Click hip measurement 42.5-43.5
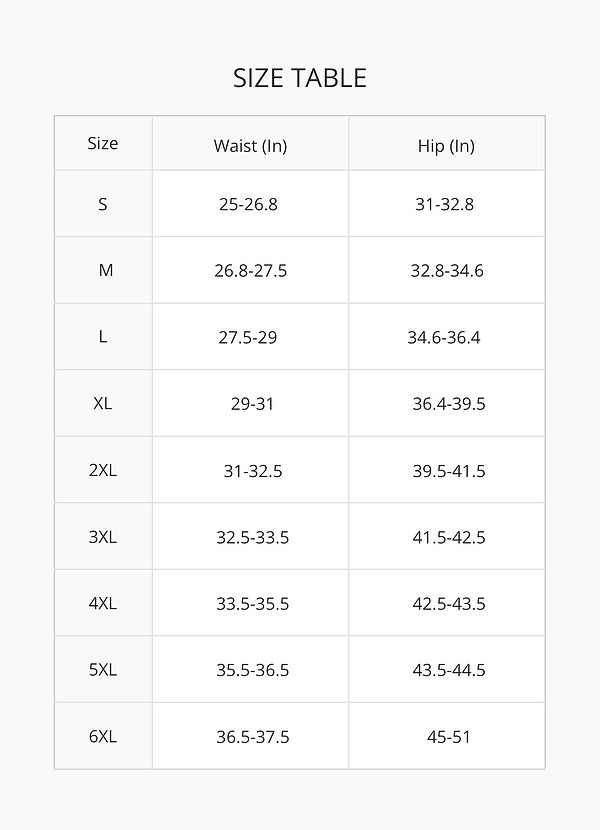This screenshot has width=600, height=830. click(x=449, y=603)
